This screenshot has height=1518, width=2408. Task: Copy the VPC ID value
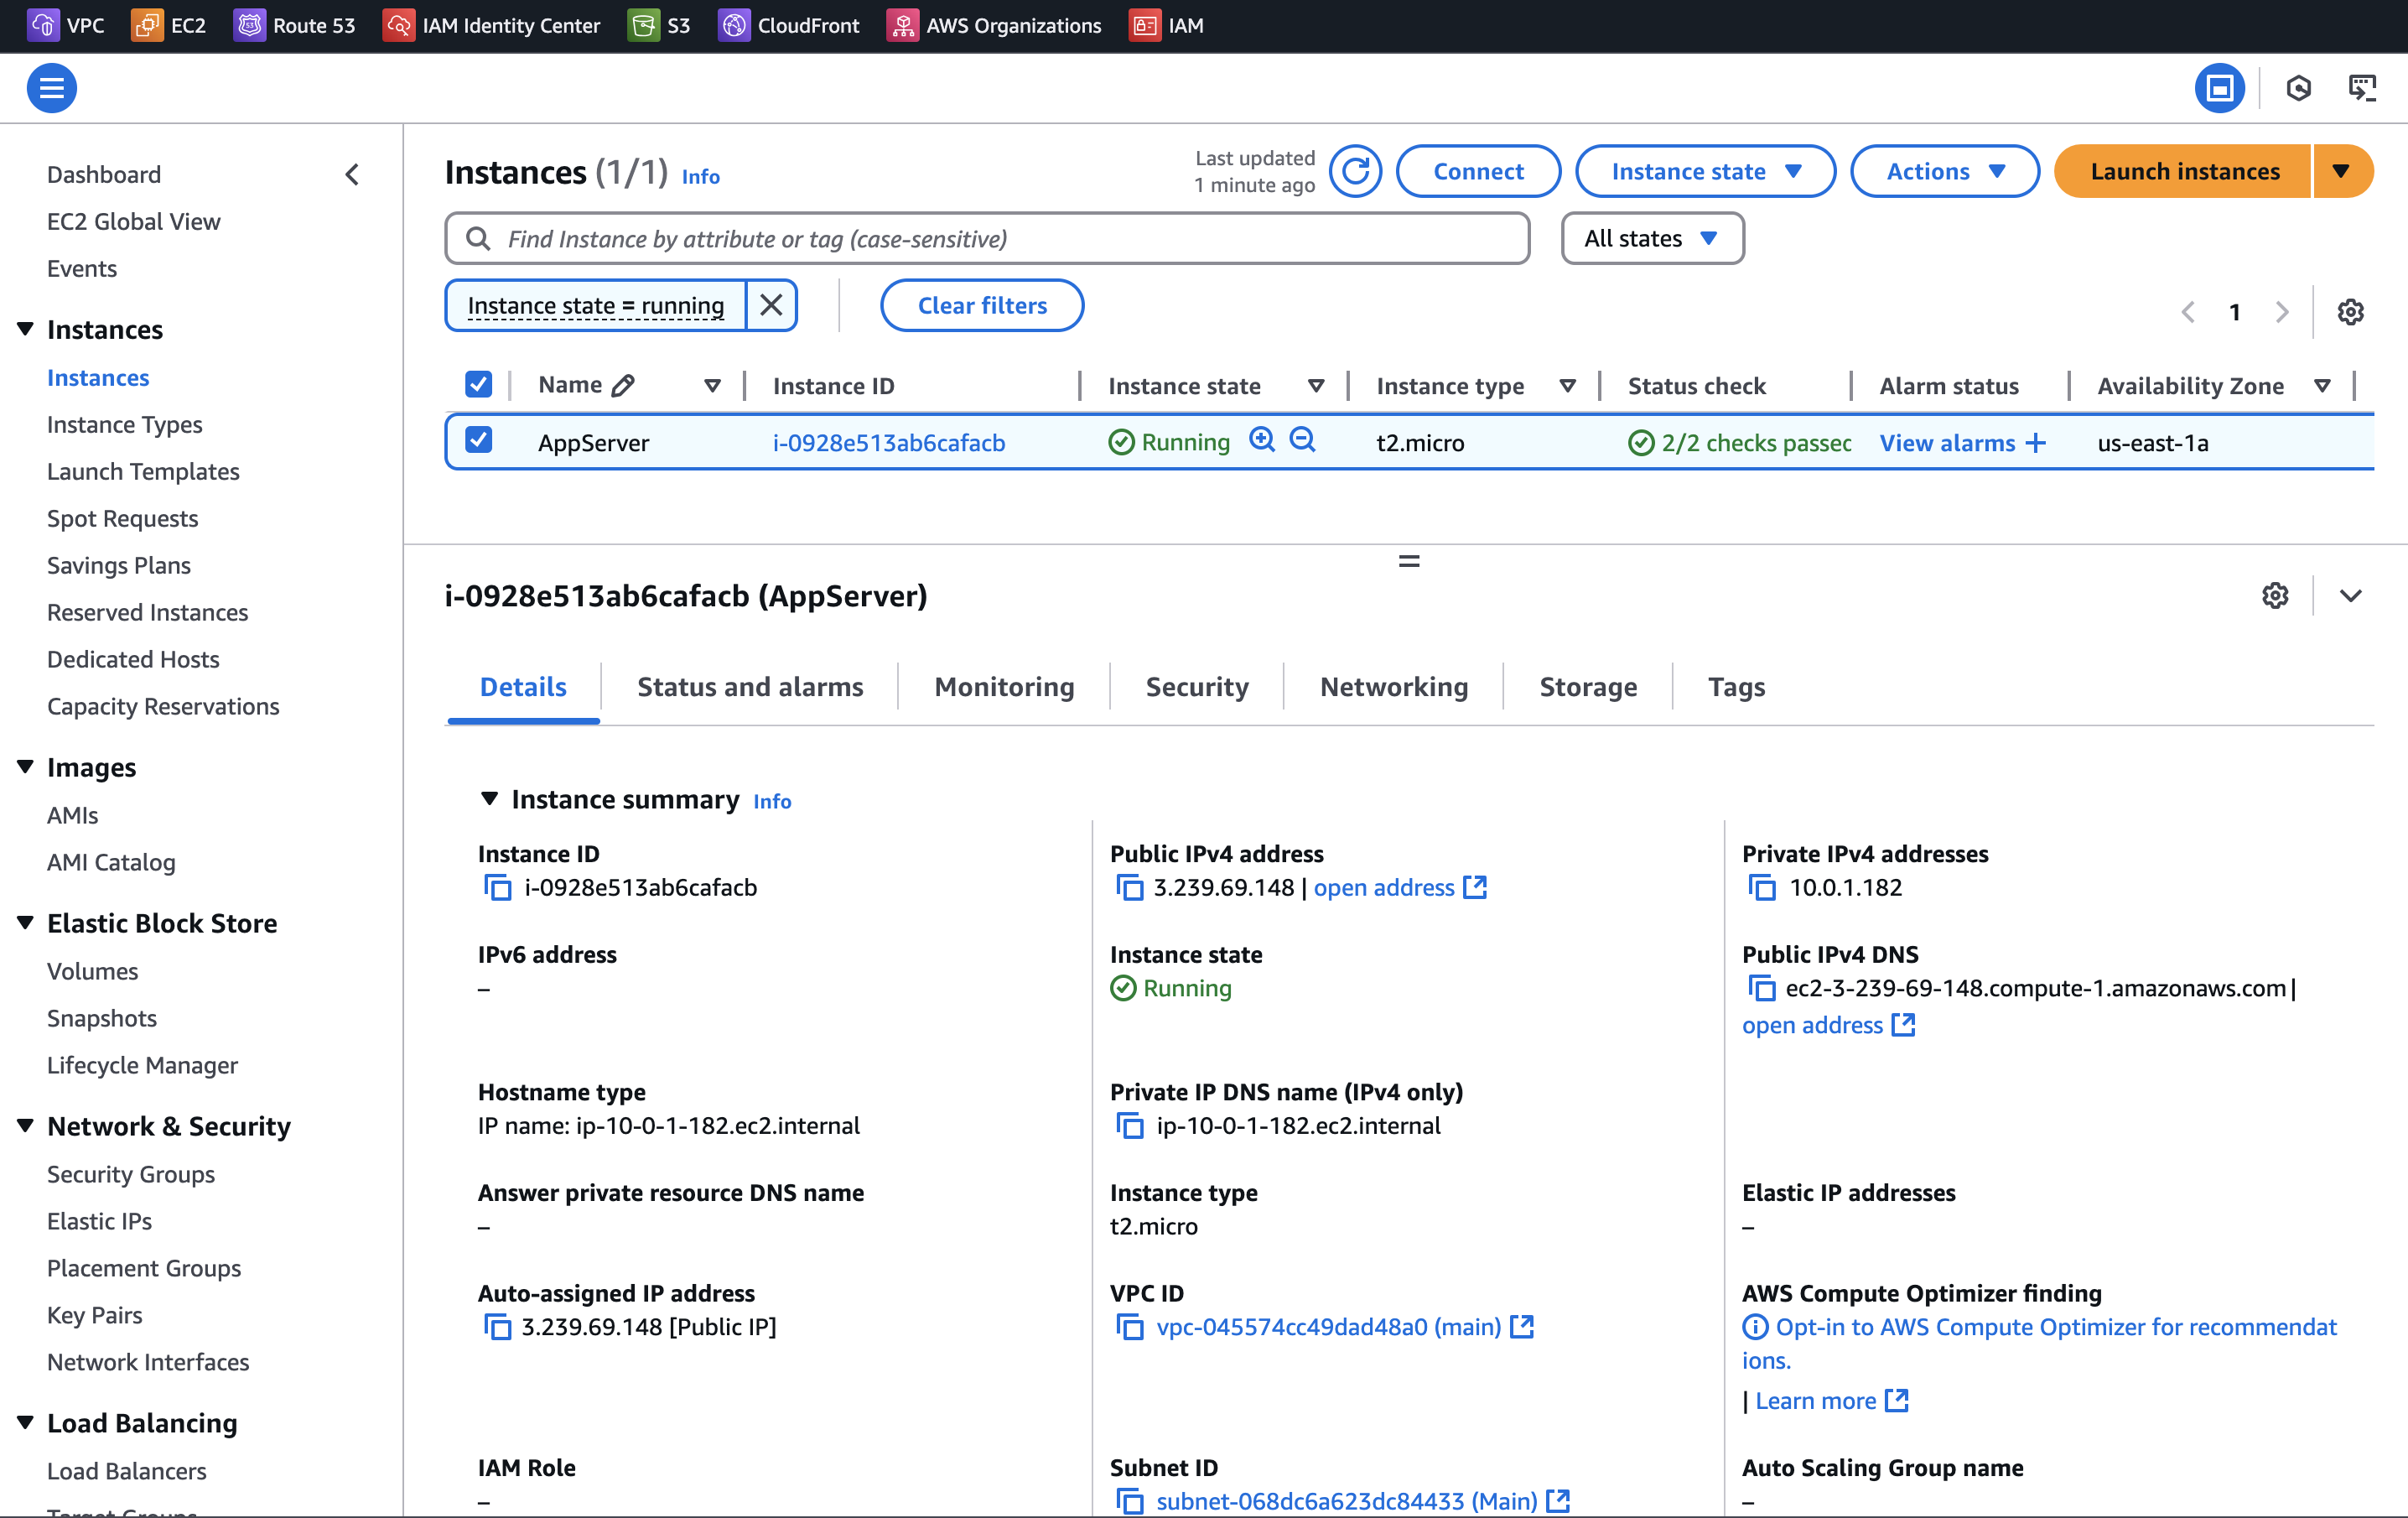pos(1129,1327)
